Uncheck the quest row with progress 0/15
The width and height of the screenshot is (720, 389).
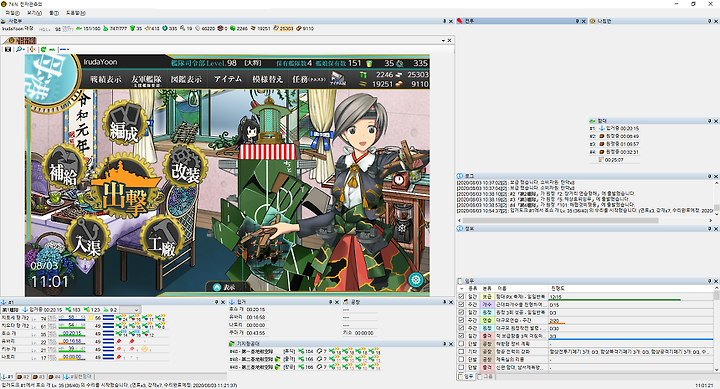[x=461, y=304]
